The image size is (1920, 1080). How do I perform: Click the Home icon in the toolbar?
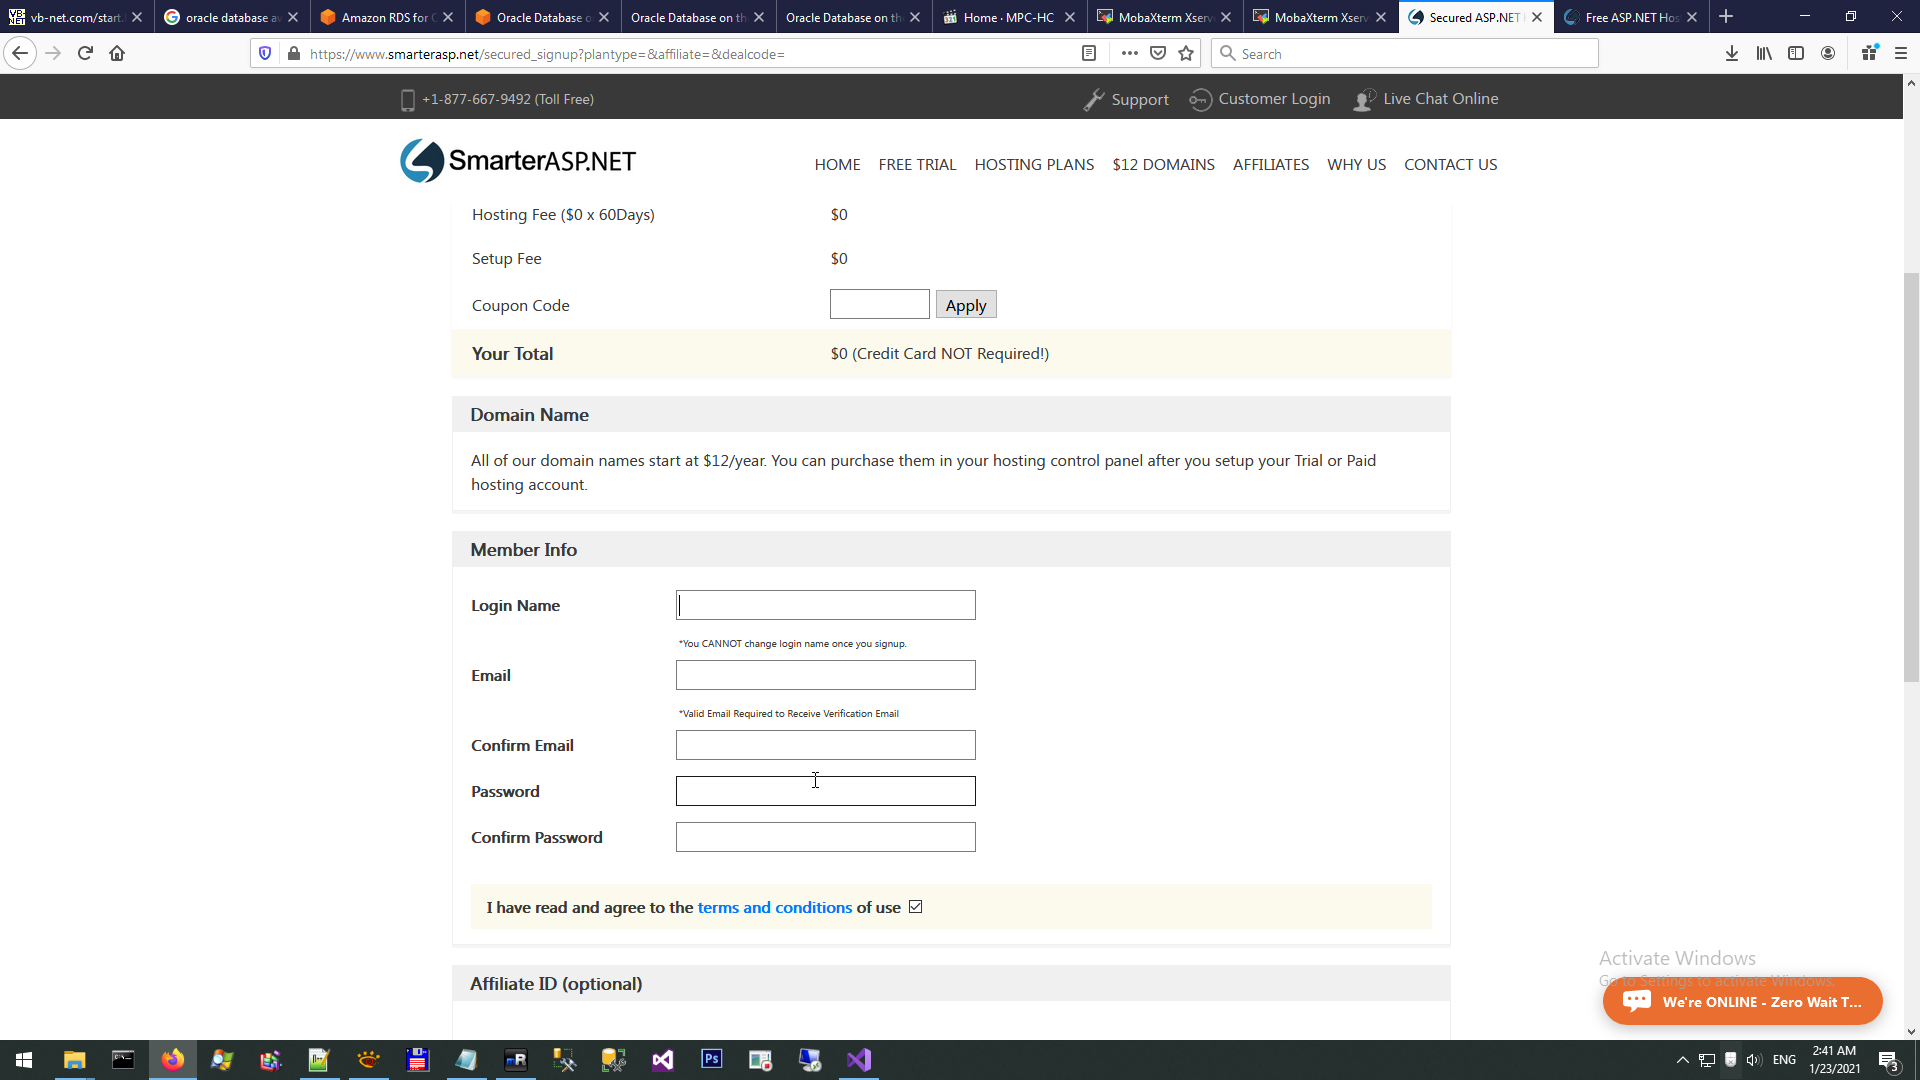click(x=117, y=54)
